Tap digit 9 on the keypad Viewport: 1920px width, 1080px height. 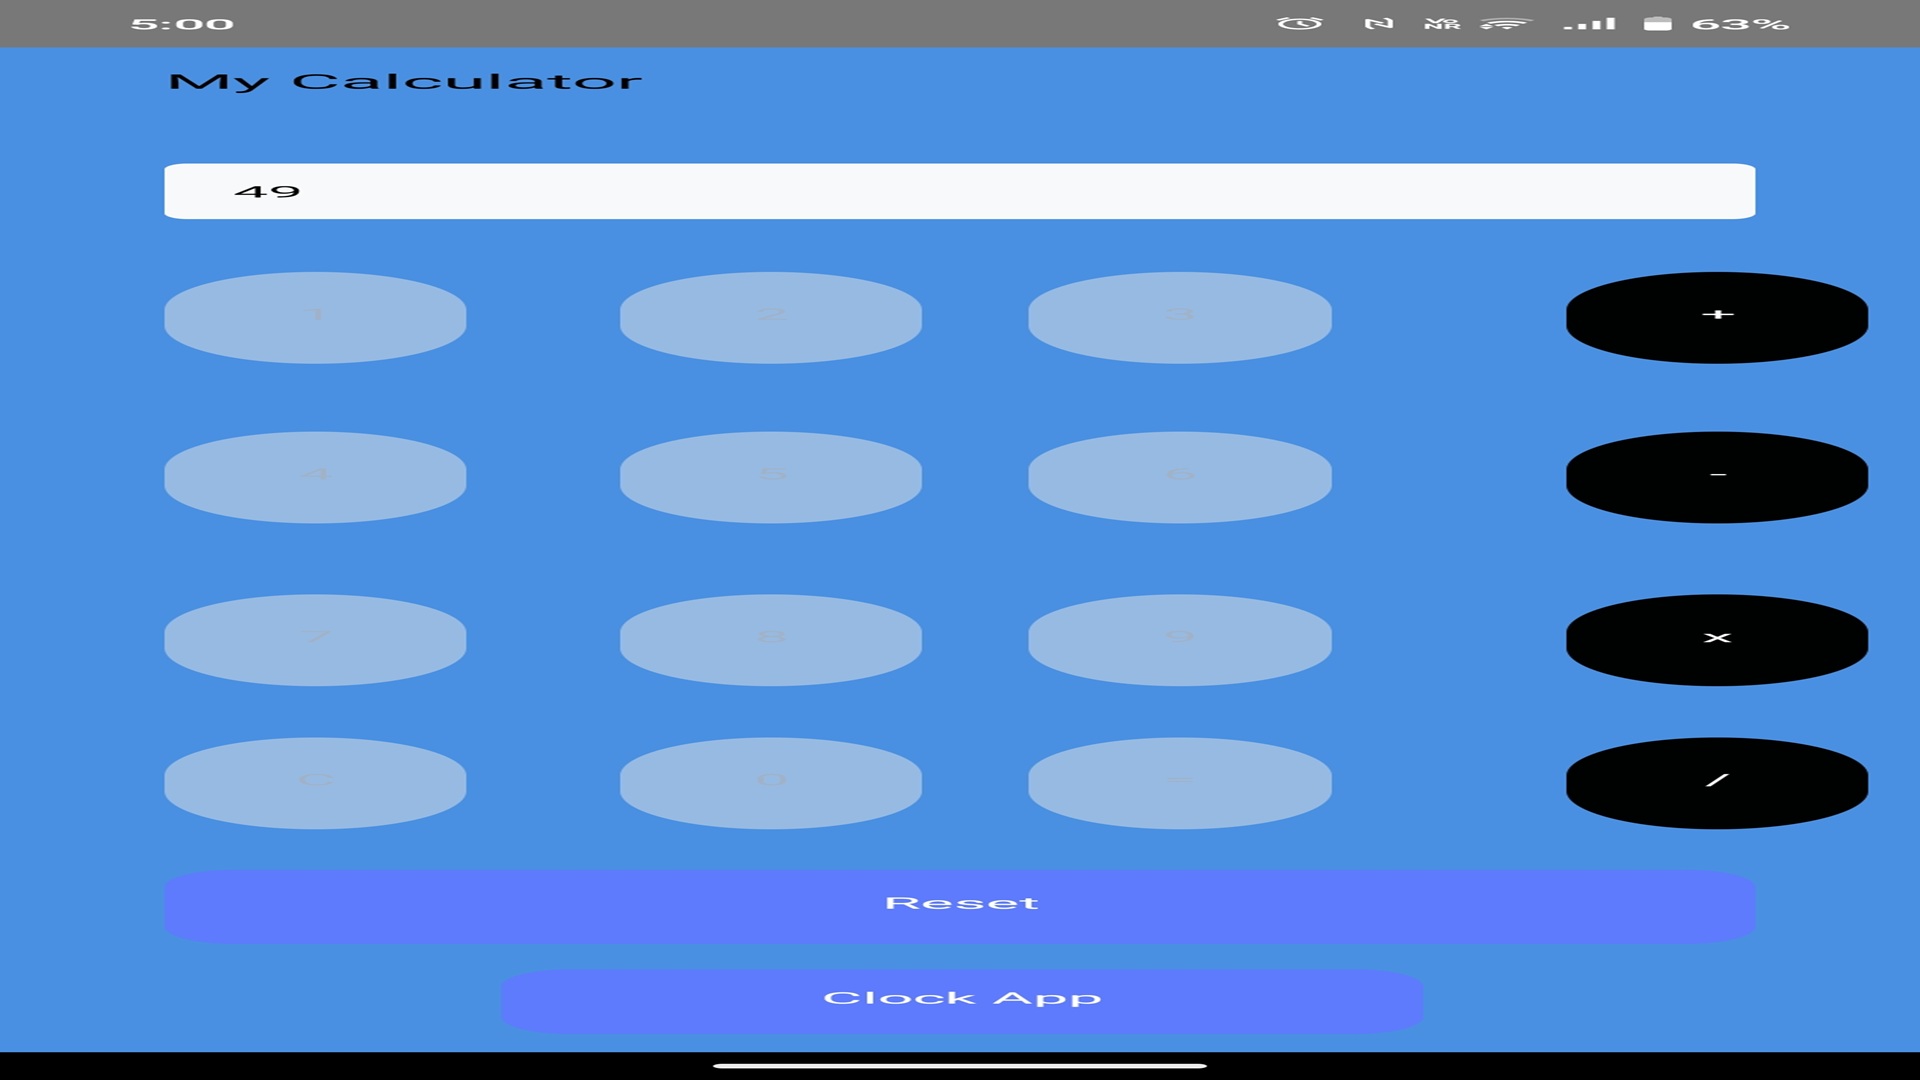tap(1180, 640)
